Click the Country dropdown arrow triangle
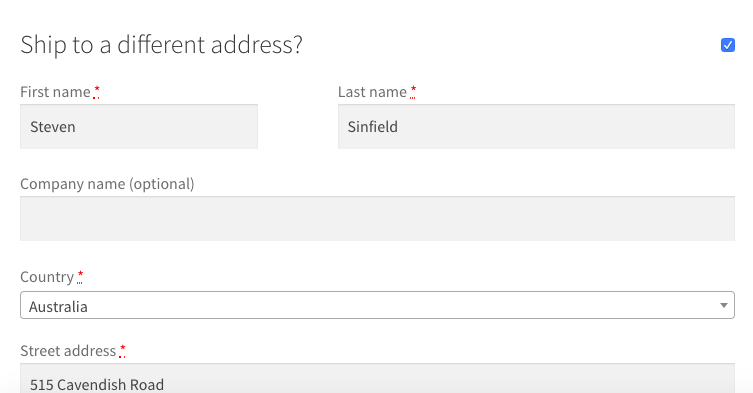This screenshot has height=393, width=753. point(724,305)
